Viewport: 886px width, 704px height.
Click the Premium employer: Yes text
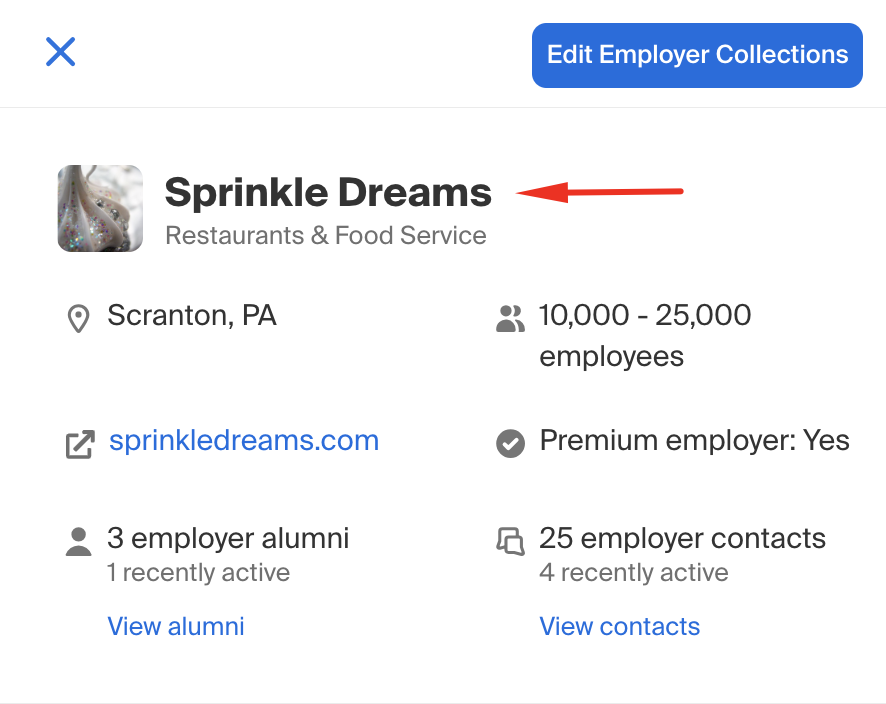(x=693, y=440)
